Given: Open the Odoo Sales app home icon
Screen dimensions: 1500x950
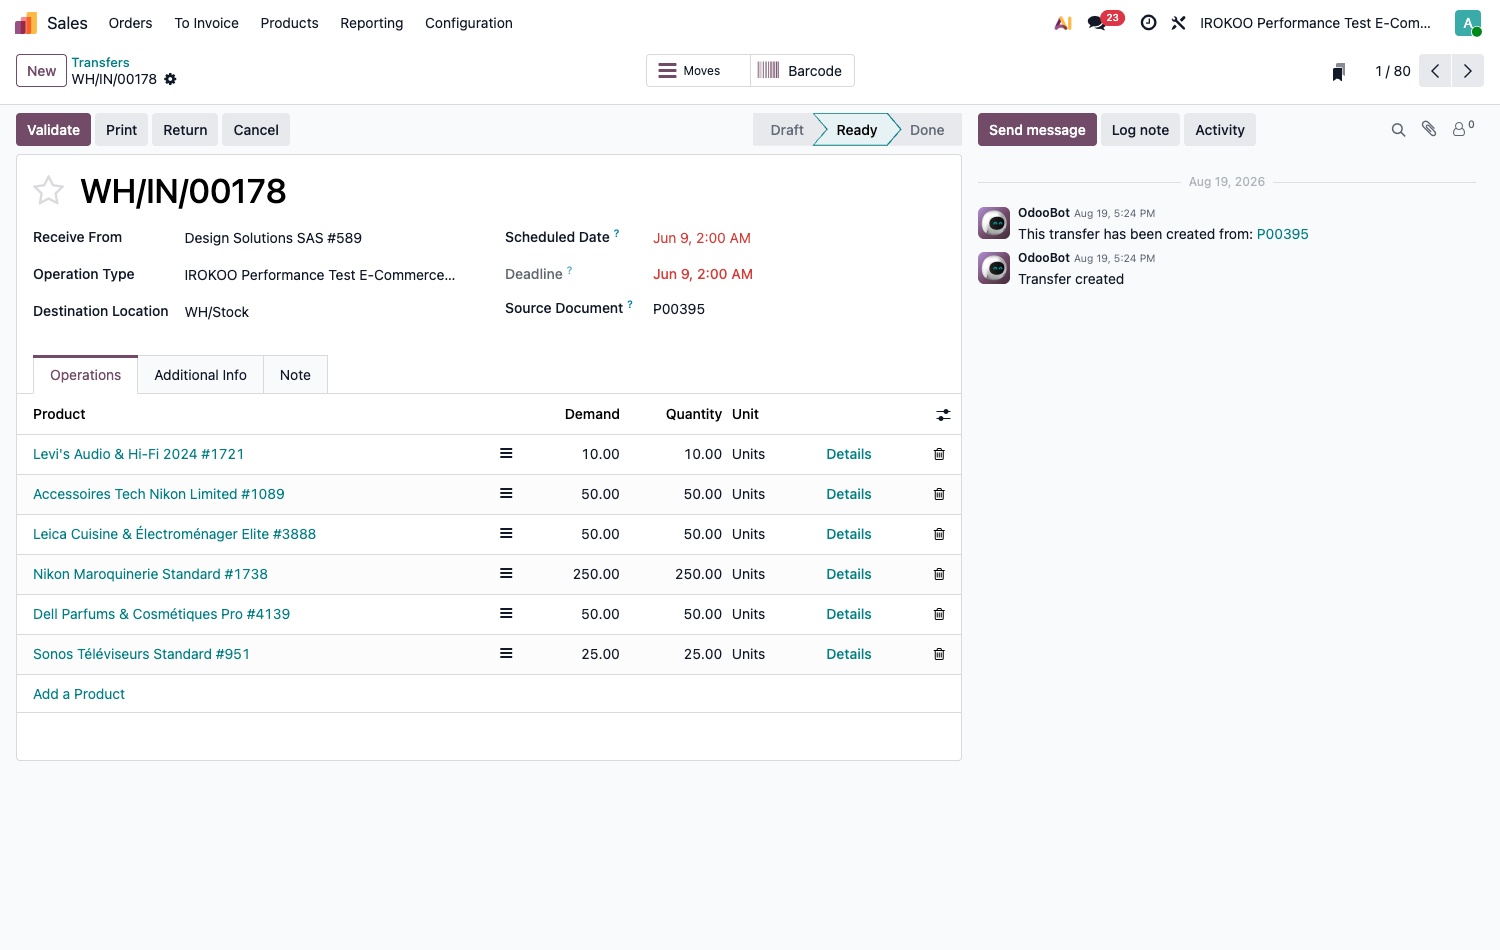Looking at the screenshot, I should pos(26,23).
